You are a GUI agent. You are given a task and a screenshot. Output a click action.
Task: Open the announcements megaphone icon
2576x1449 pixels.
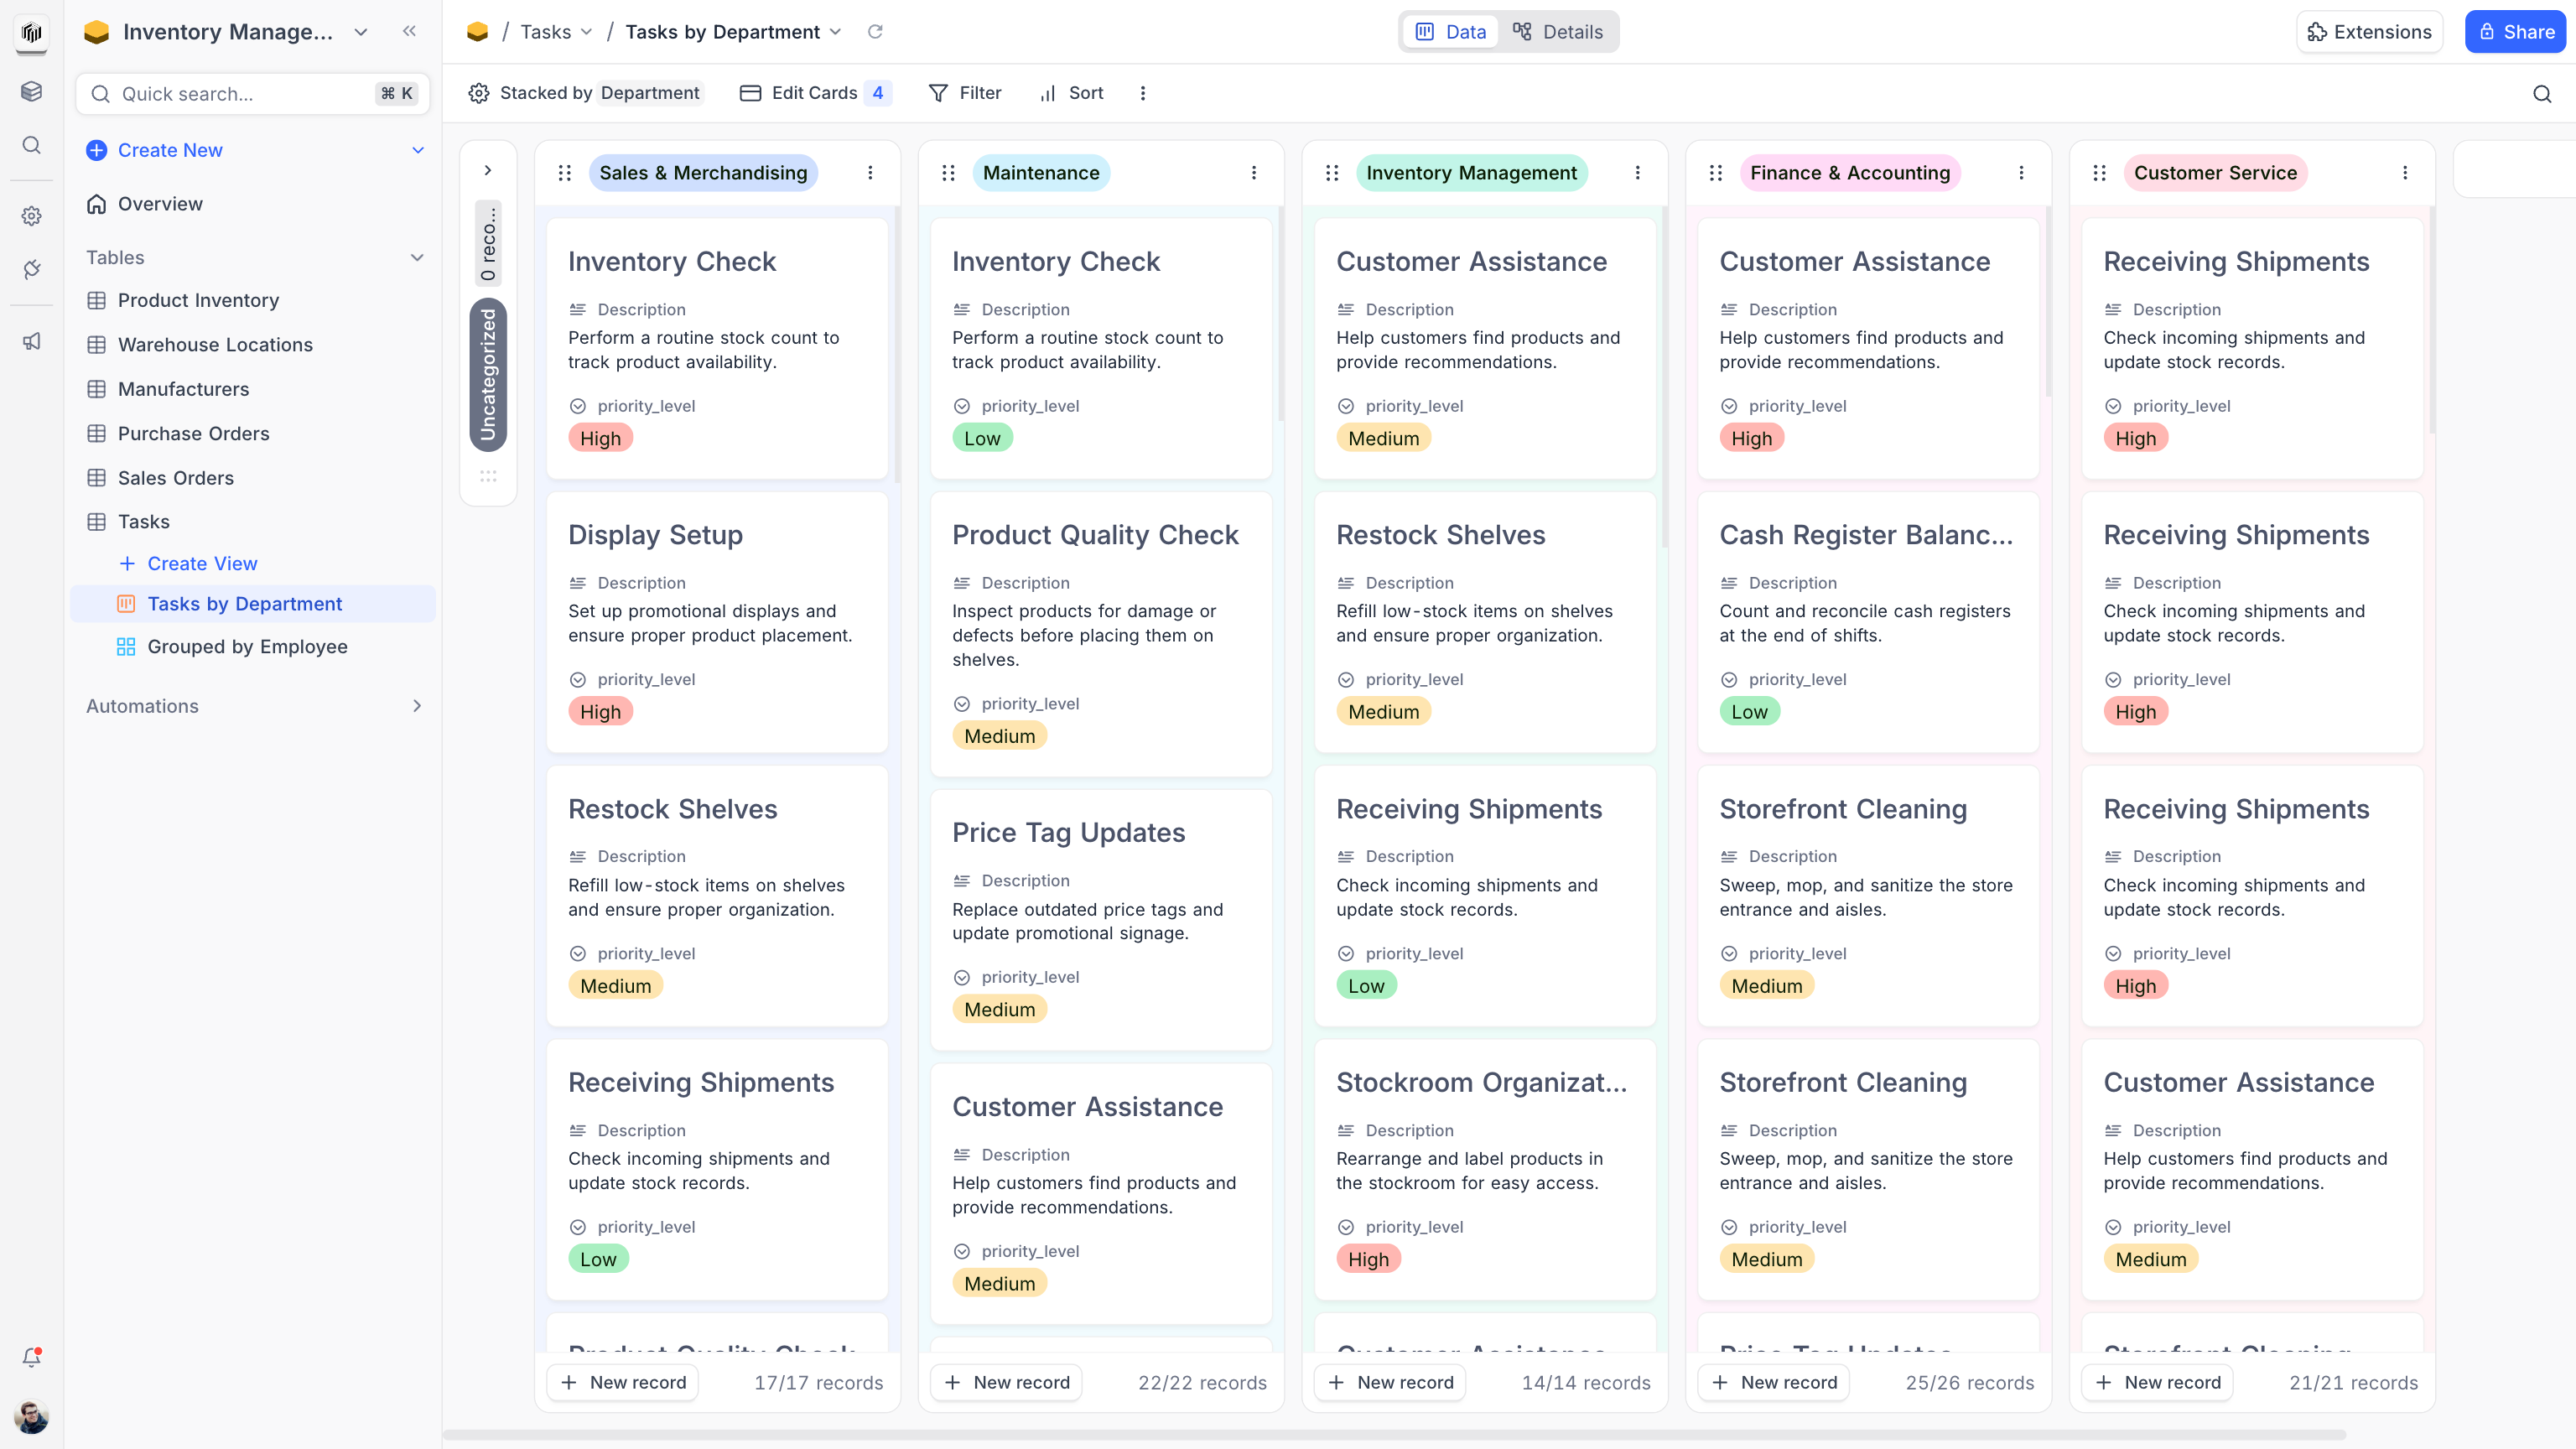tap(32, 341)
